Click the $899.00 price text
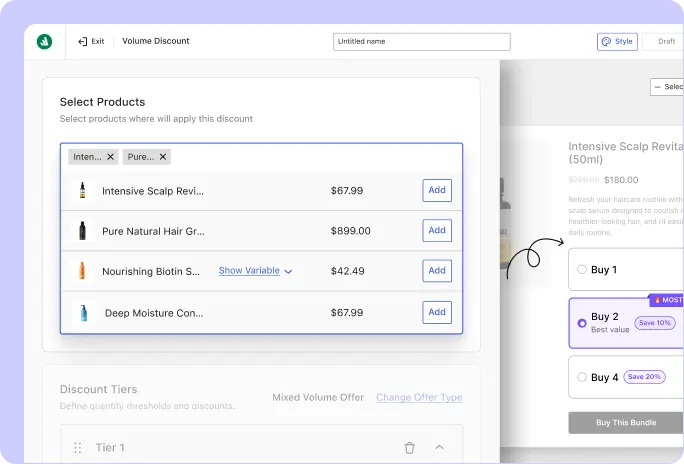This screenshot has width=684, height=464. pos(351,231)
